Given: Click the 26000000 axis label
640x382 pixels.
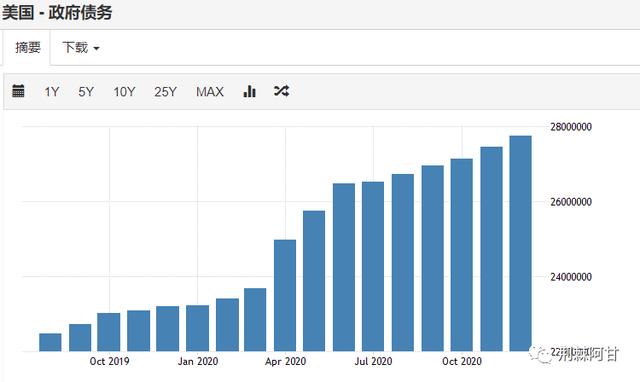Looking at the screenshot, I should (x=571, y=202).
